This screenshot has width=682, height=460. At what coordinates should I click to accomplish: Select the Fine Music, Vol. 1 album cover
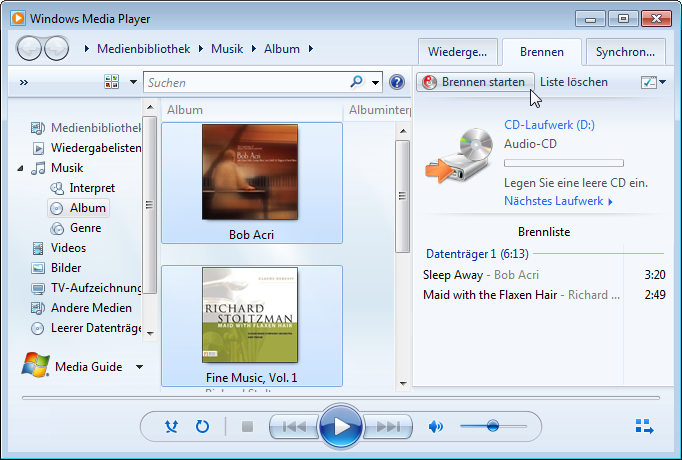tap(250, 315)
